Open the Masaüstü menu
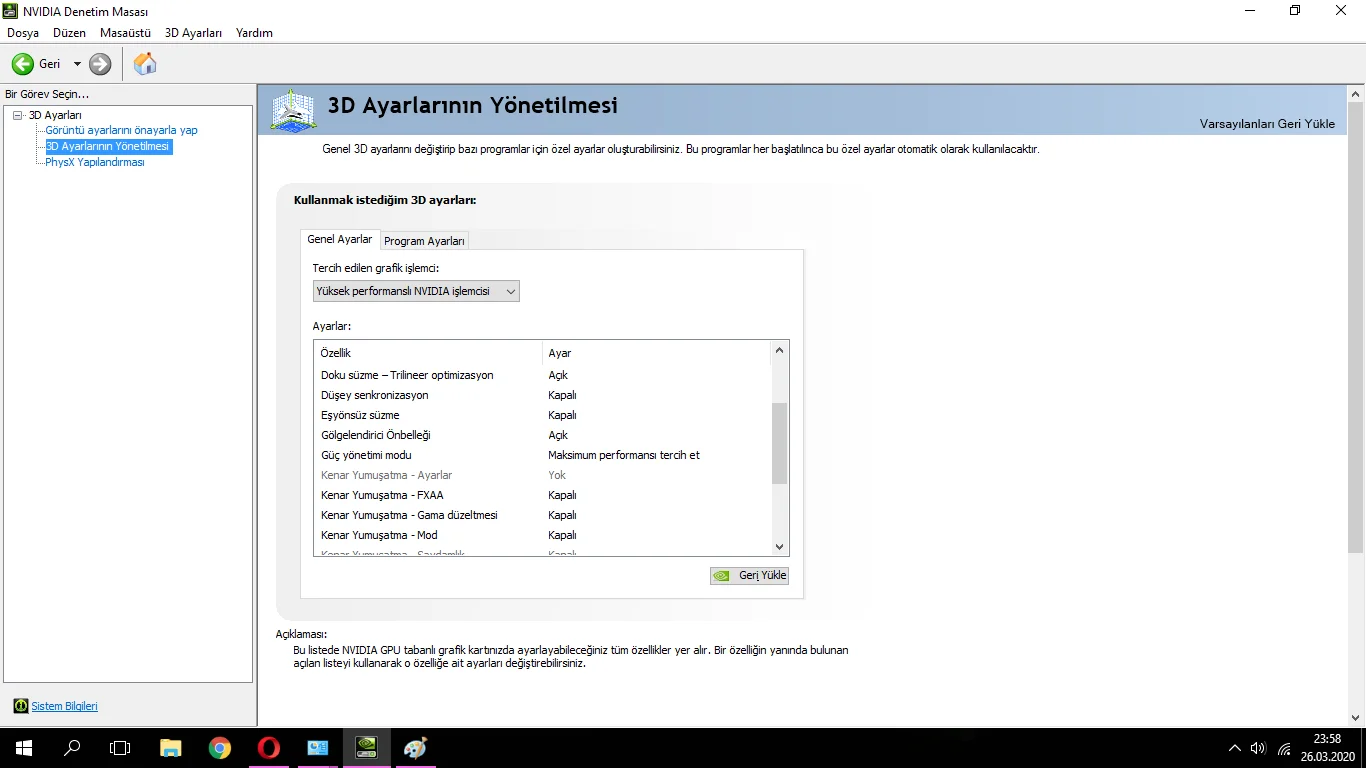The height and width of the screenshot is (768, 1366). click(125, 33)
